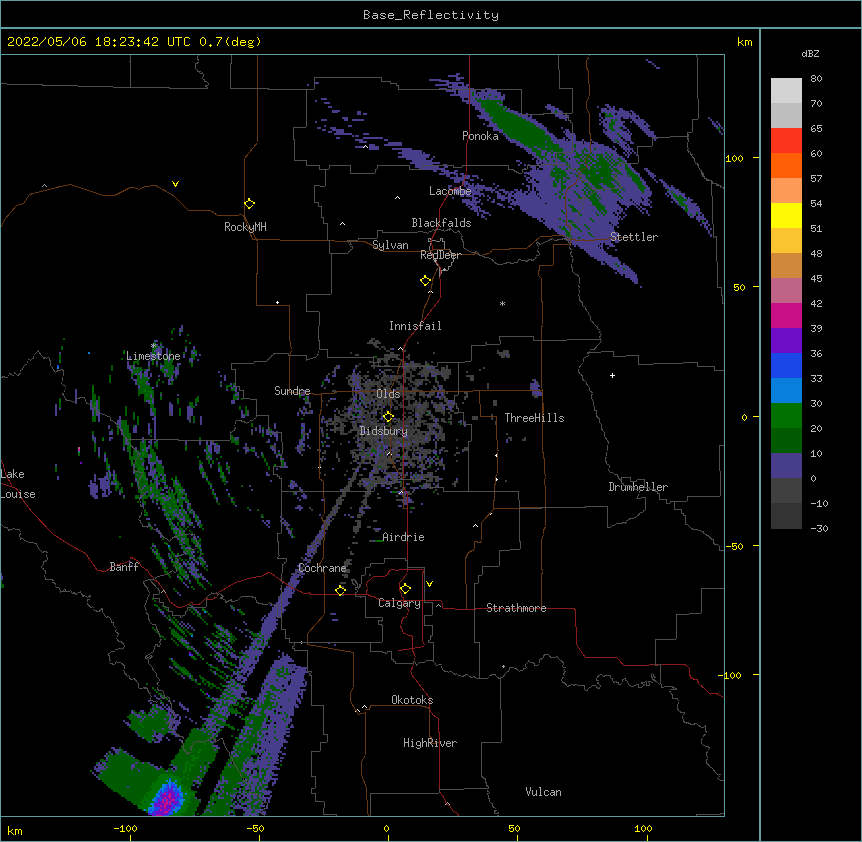Screen dimensions: 862x842
Task: Click the -100 right-axis tick label
Action: 731,675
